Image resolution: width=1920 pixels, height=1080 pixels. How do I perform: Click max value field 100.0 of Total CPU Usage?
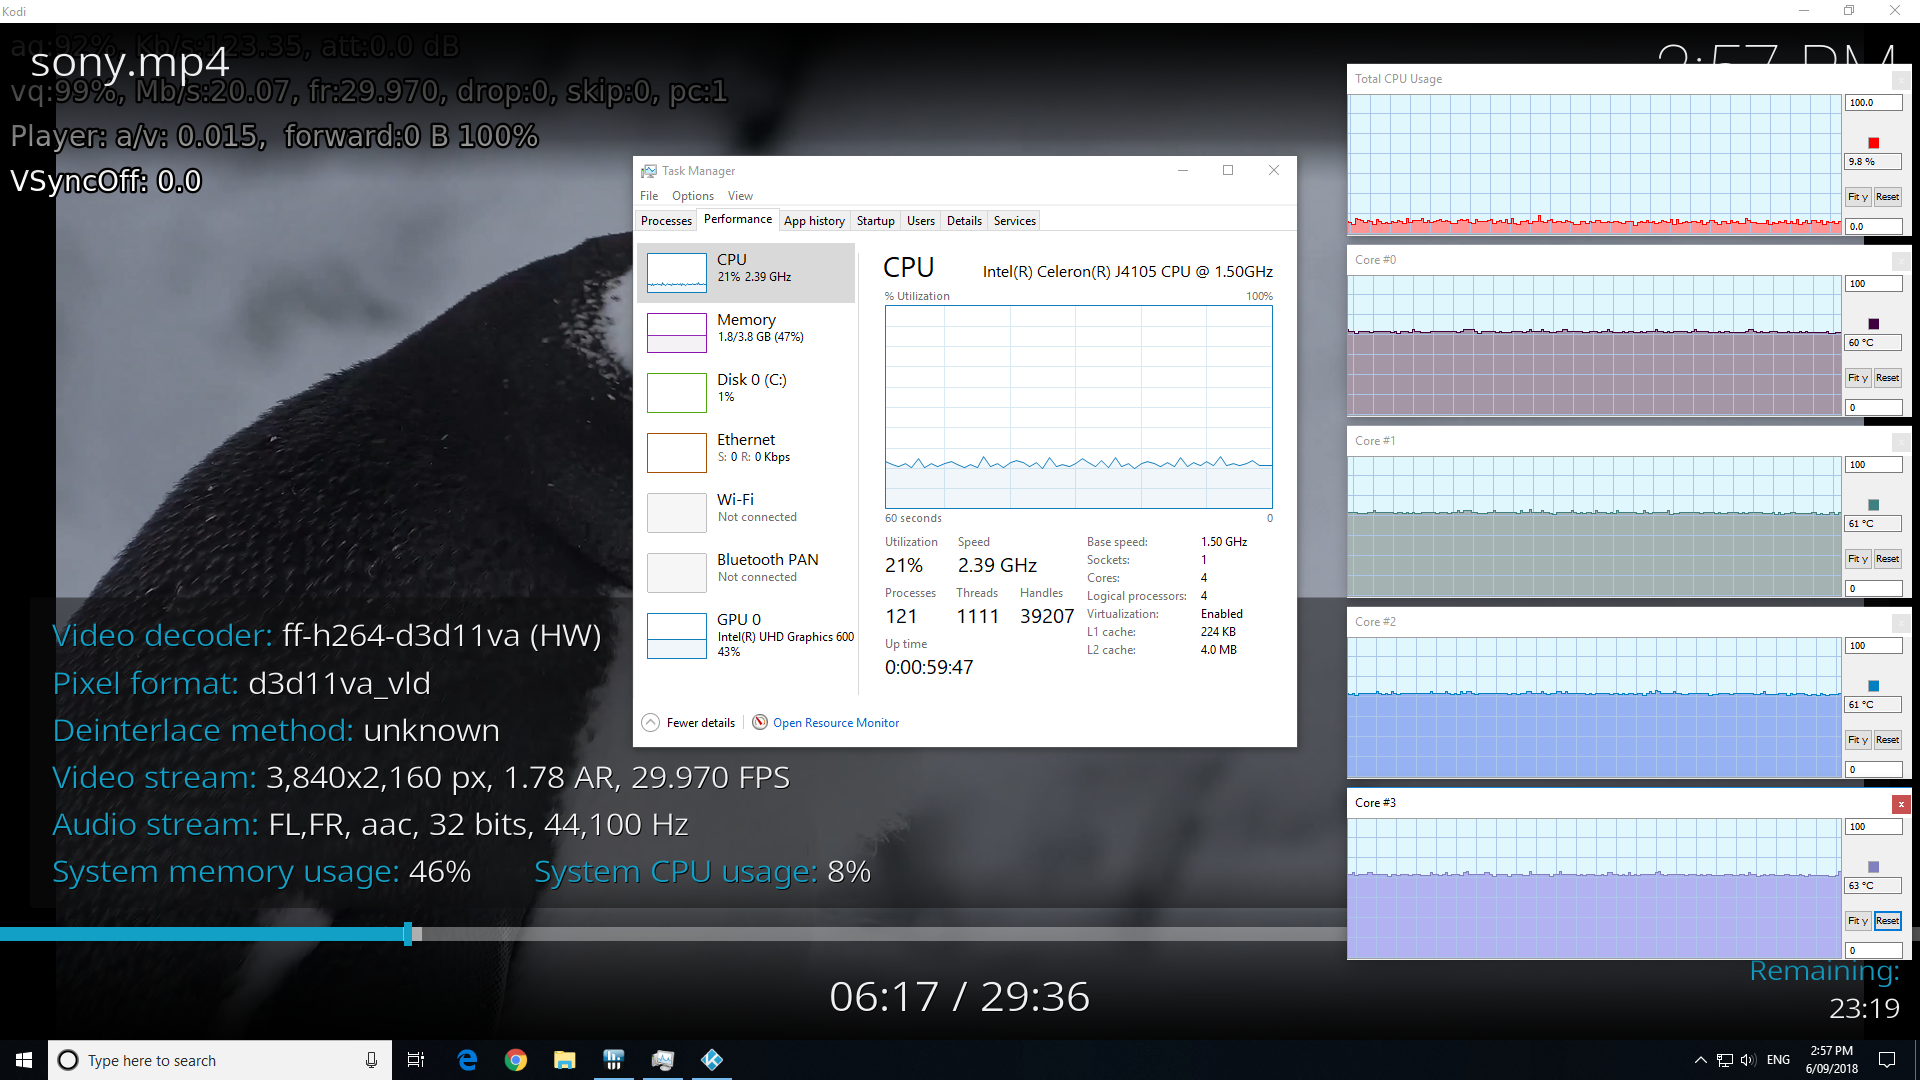[1873, 103]
